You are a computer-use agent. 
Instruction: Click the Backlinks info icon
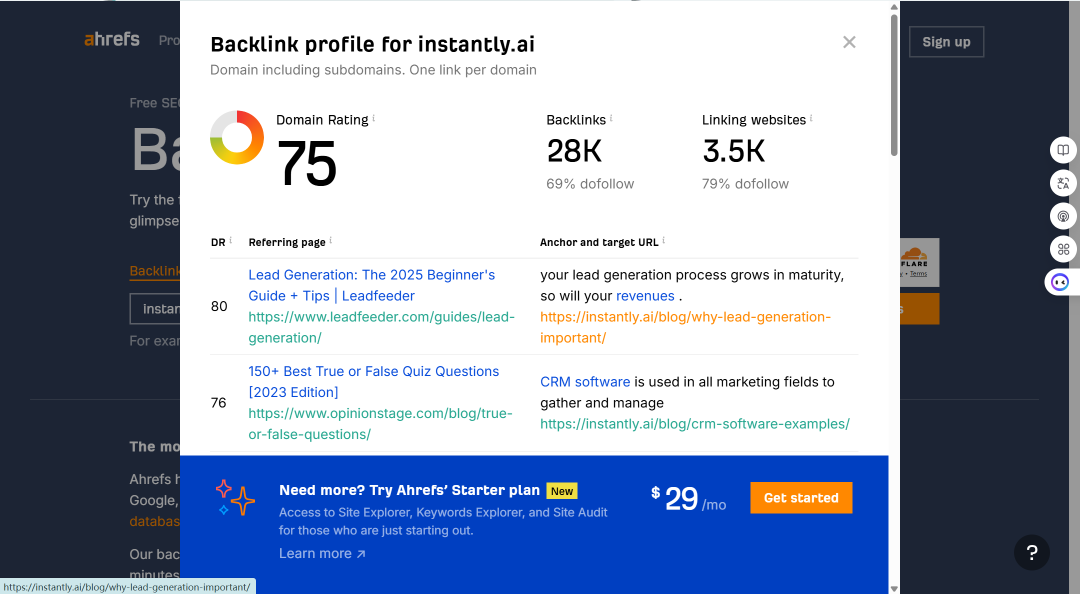[x=611, y=118]
